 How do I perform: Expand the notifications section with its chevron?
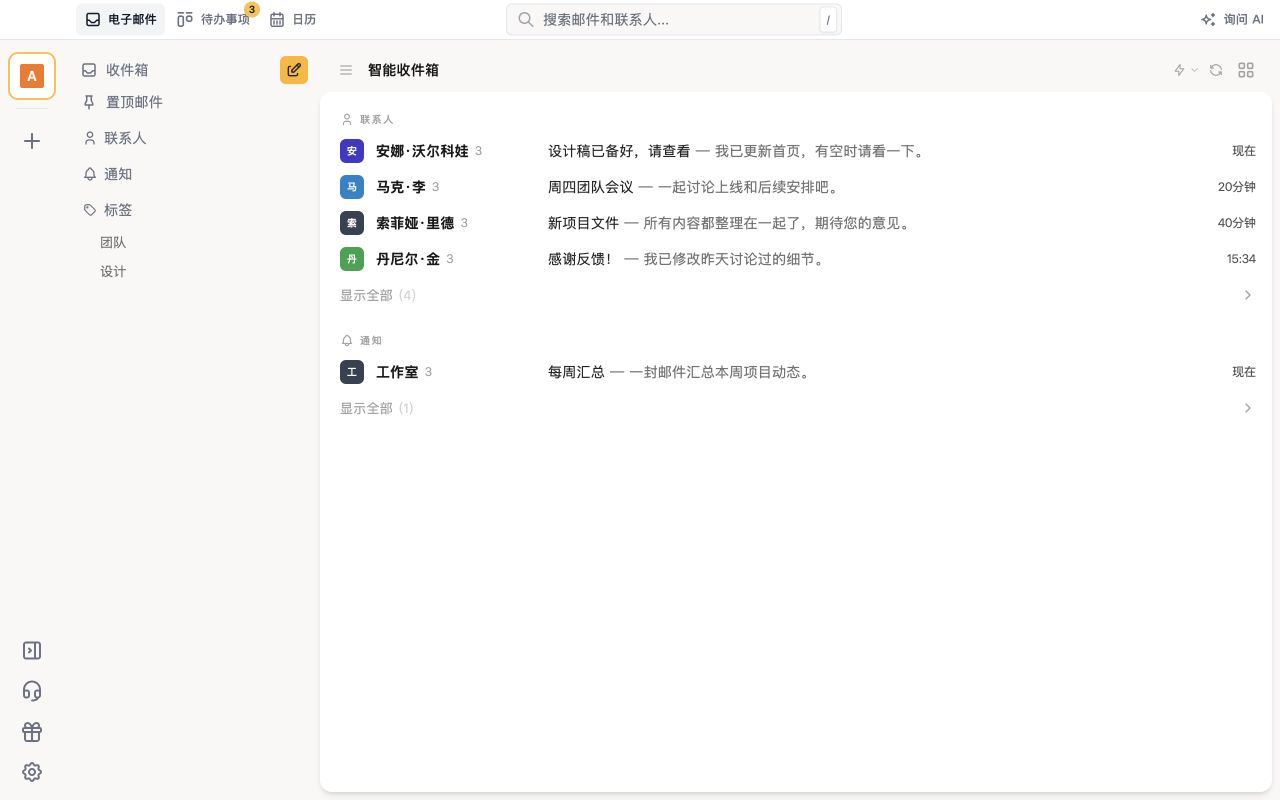tap(1248, 408)
